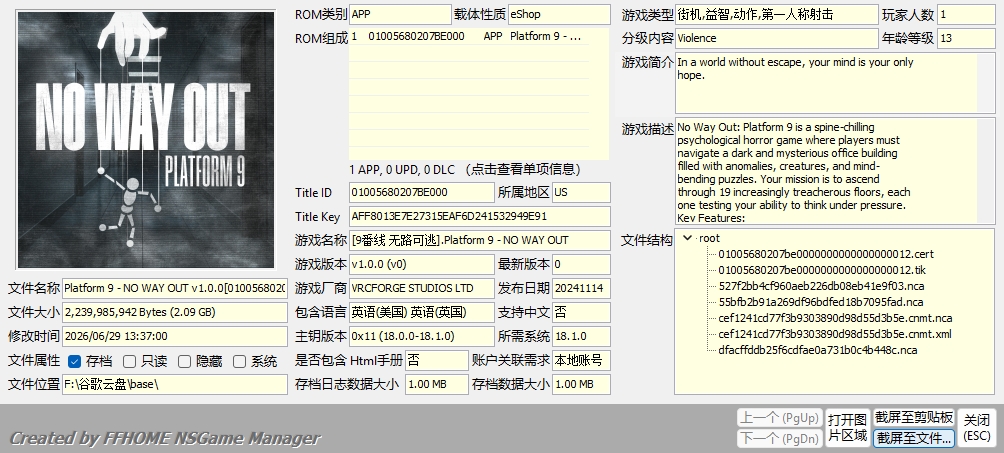This screenshot has width=1004, height=453.
Task: Click the 文件大小 field showing 2.09 GB
Action: click(175, 312)
